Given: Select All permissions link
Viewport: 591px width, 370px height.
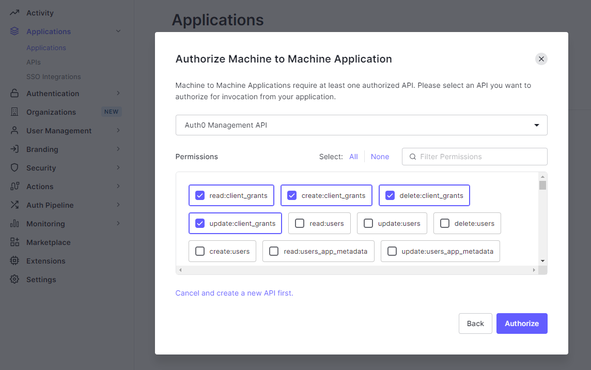Looking at the screenshot, I should pyautogui.click(x=353, y=156).
